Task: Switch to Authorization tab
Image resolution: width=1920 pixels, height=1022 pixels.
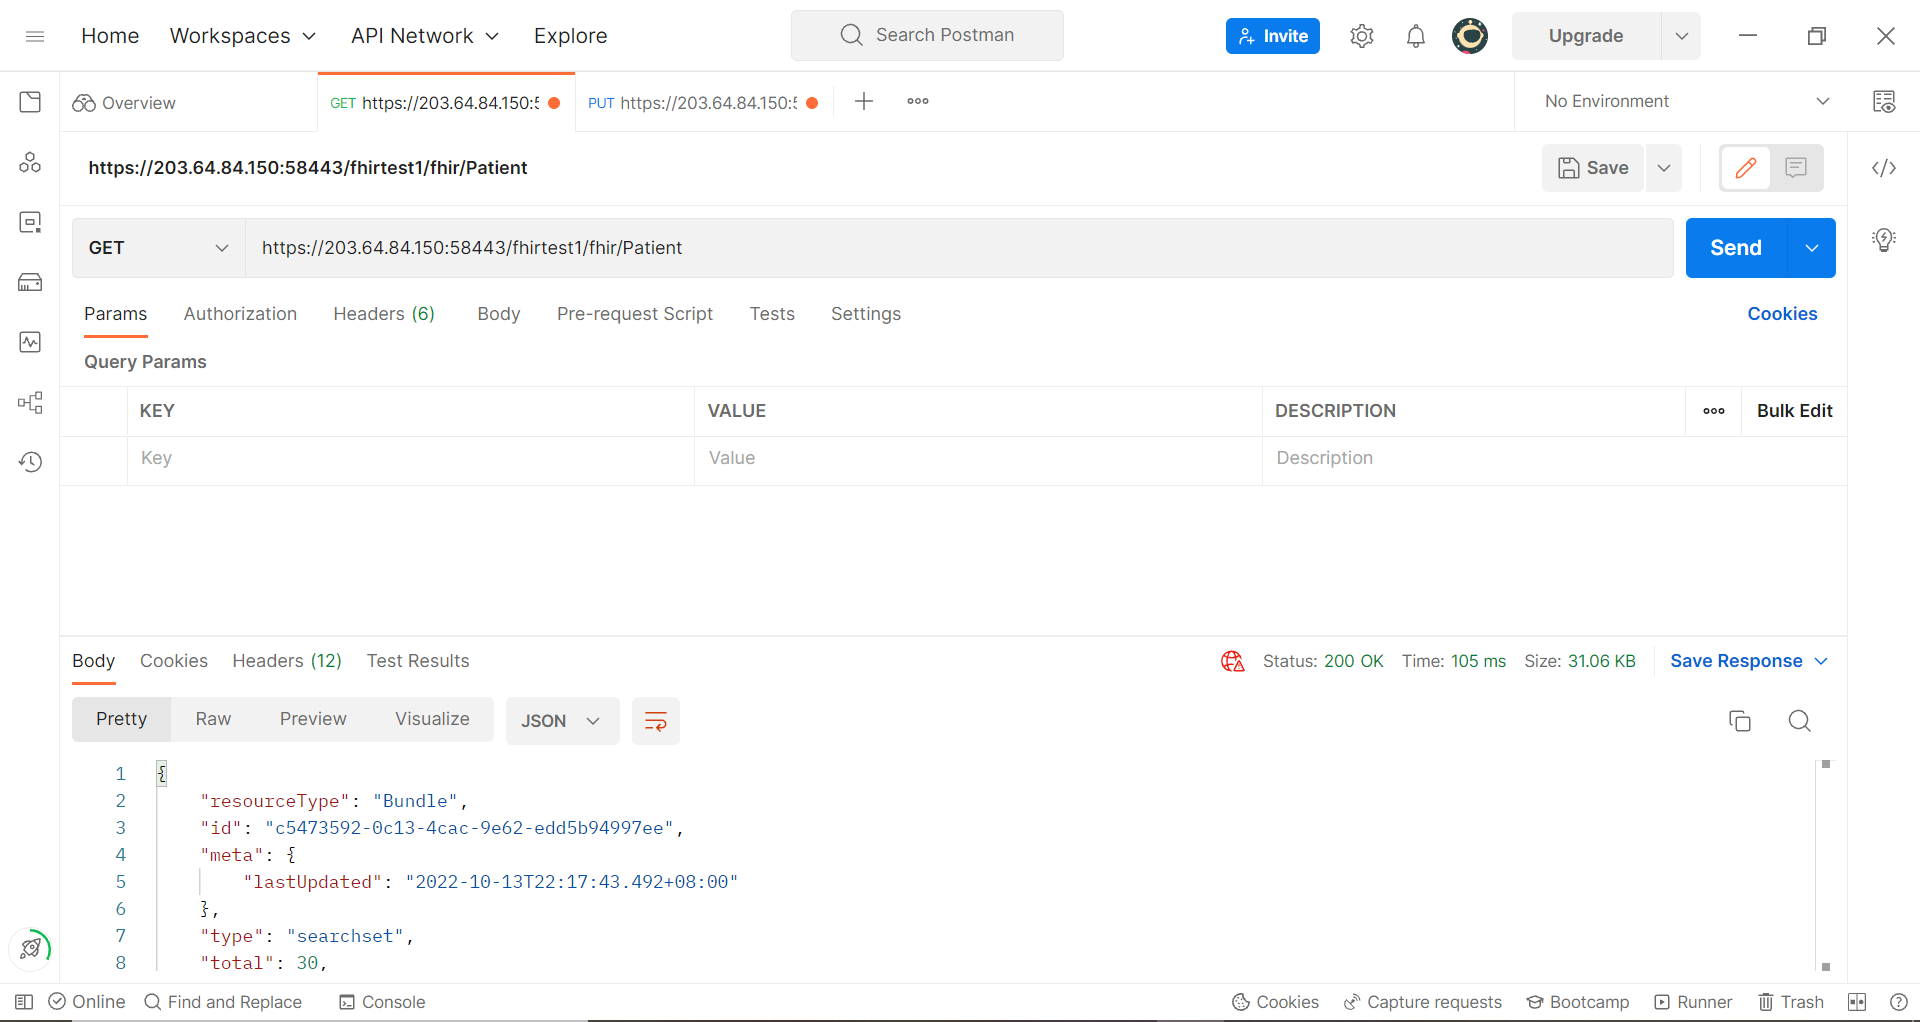Action: 240,314
